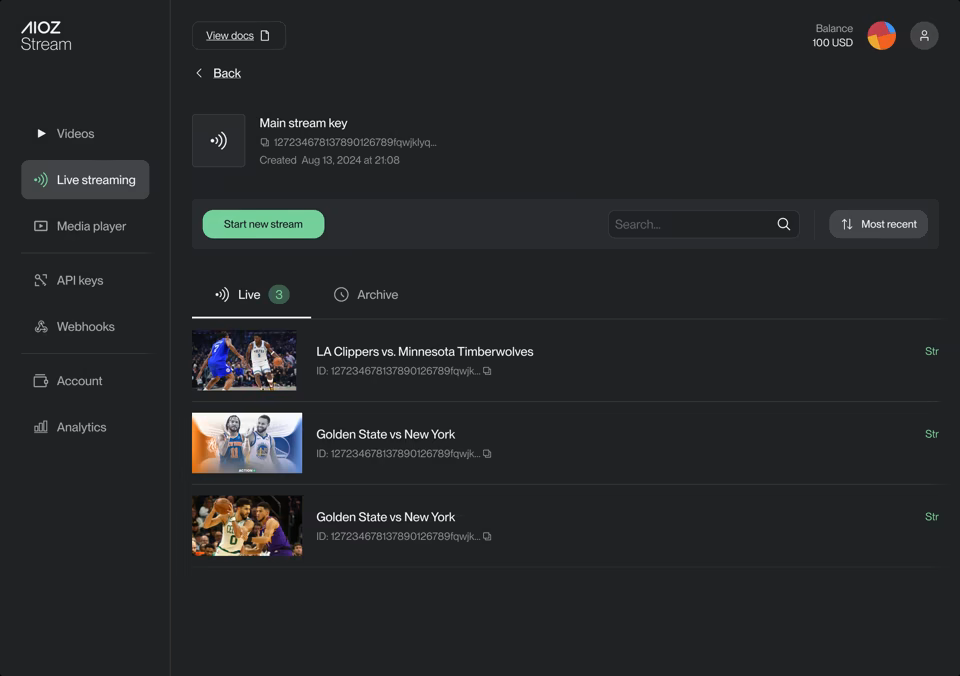The width and height of the screenshot is (960, 676).
Task: Click the API keys icon in sidebar
Action: coord(40,280)
